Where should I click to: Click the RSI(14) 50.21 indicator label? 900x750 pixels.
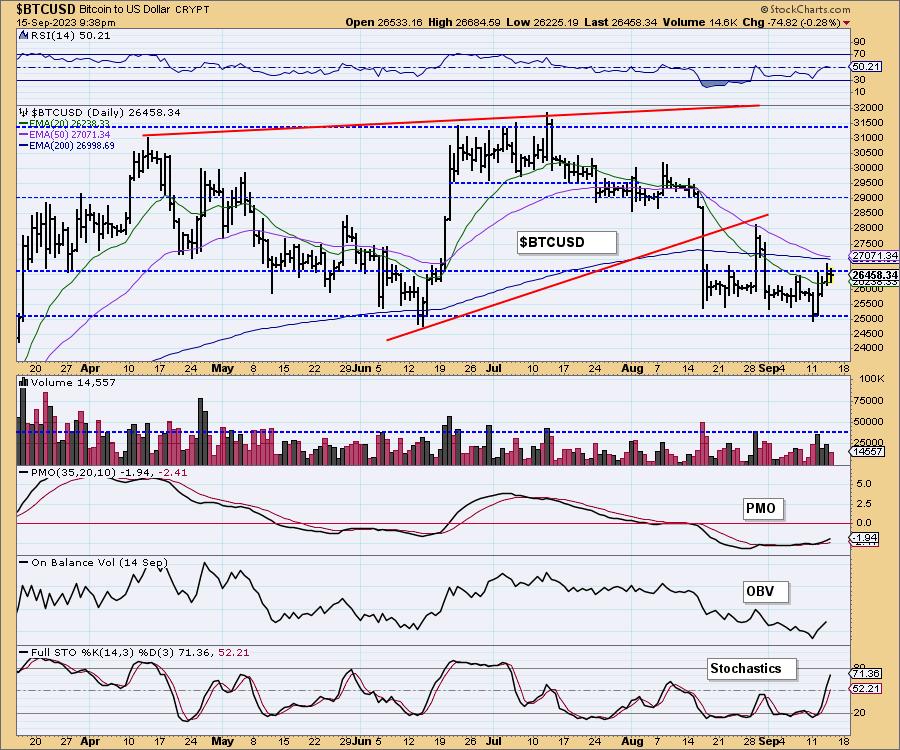70,36
